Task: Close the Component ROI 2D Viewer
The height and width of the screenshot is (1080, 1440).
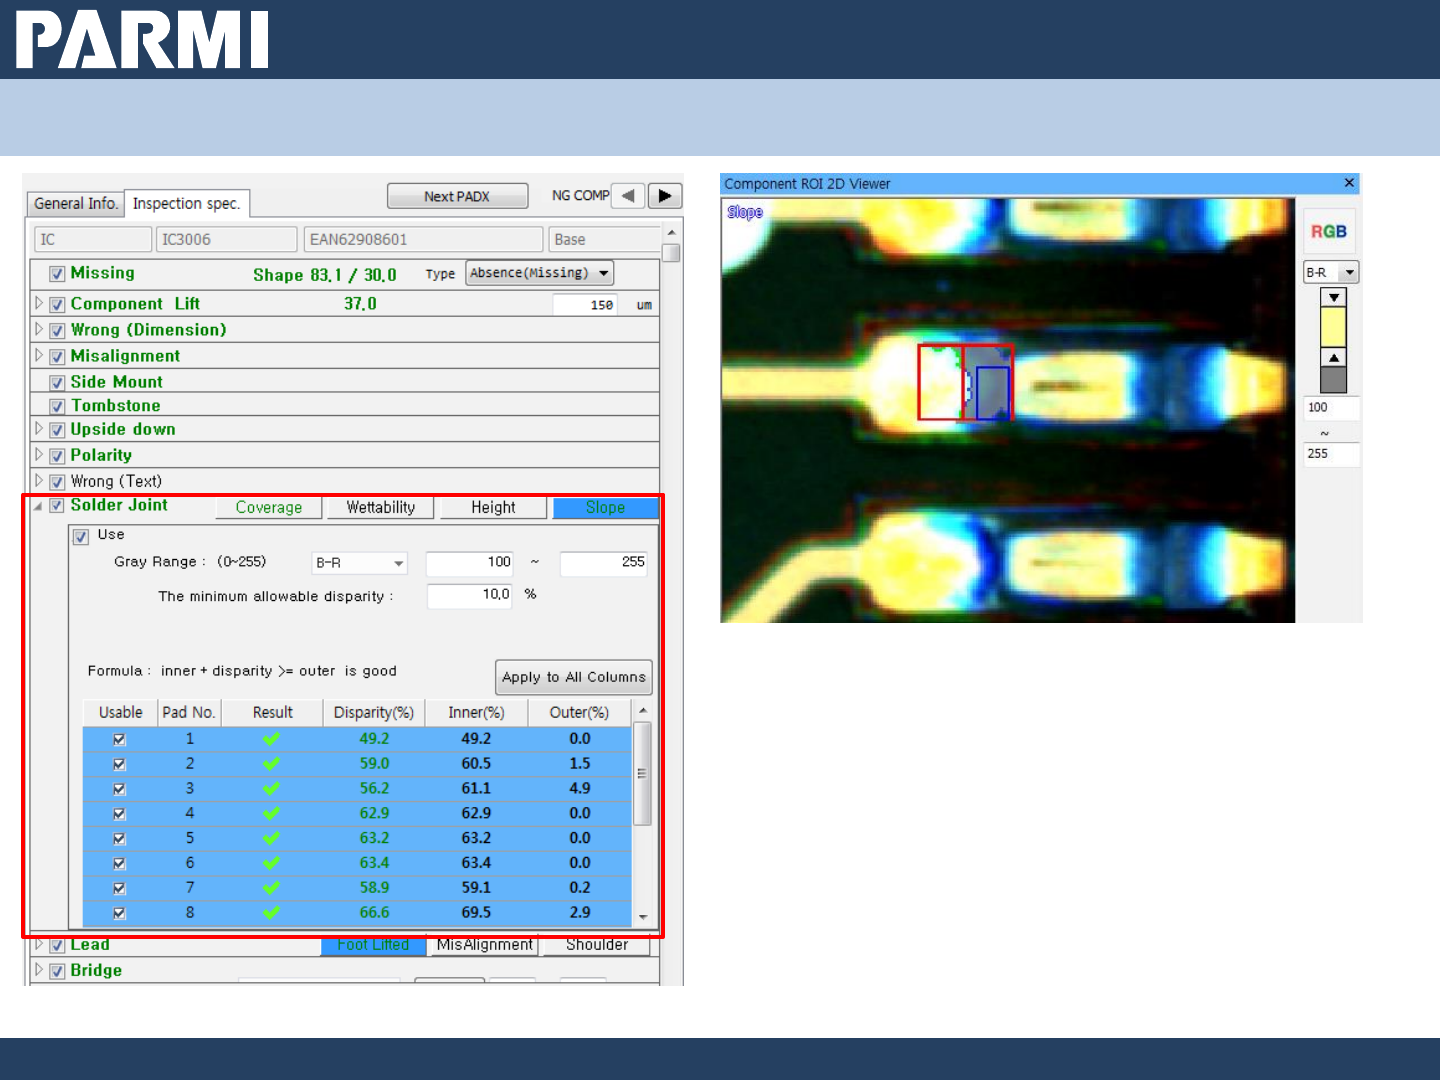Action: [x=1349, y=183]
